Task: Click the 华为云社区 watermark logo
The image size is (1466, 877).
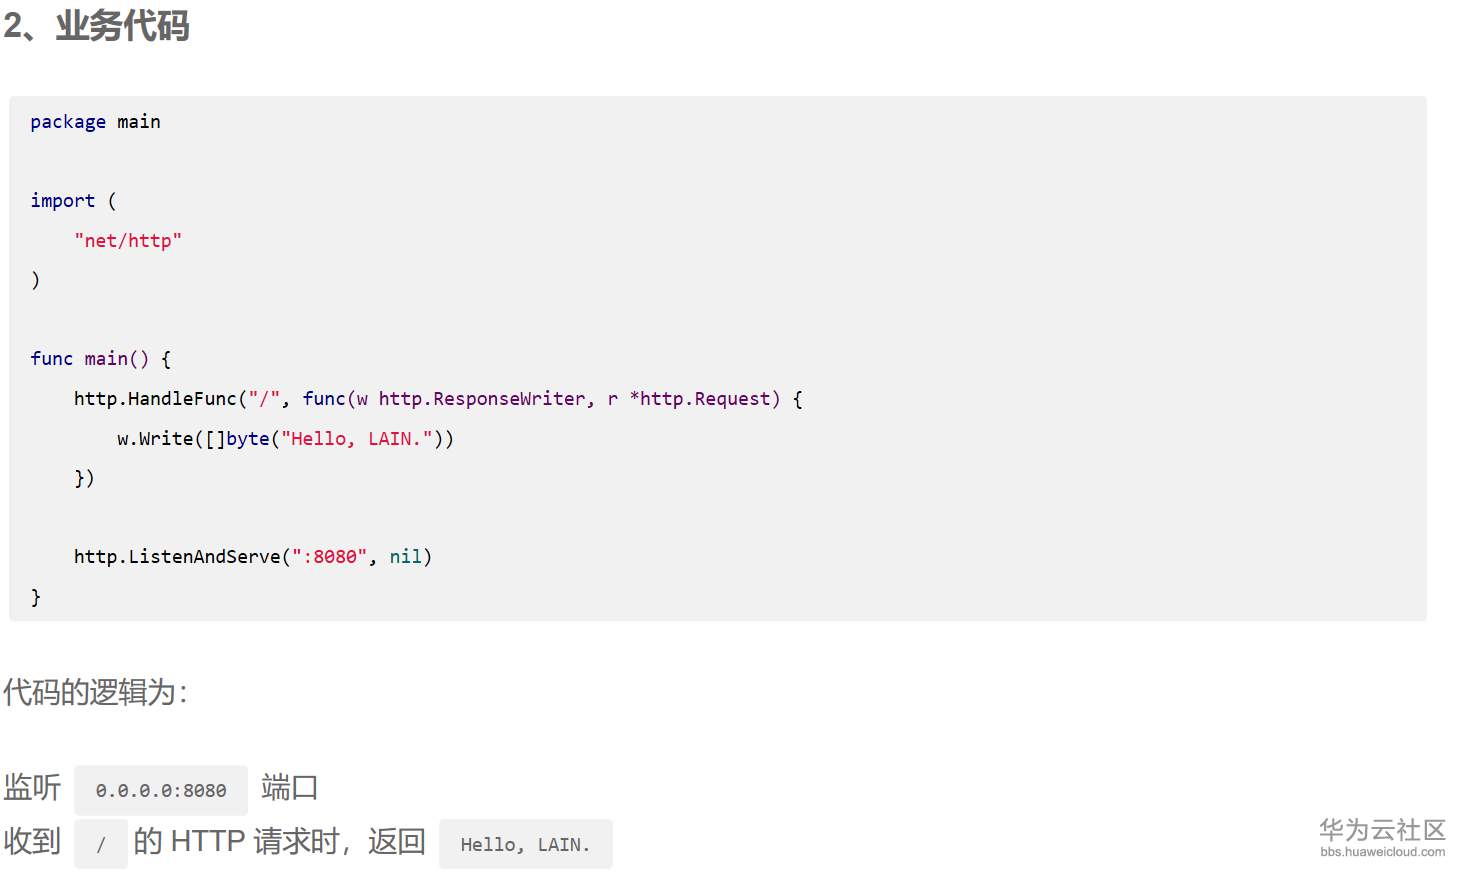Action: 1382,830
